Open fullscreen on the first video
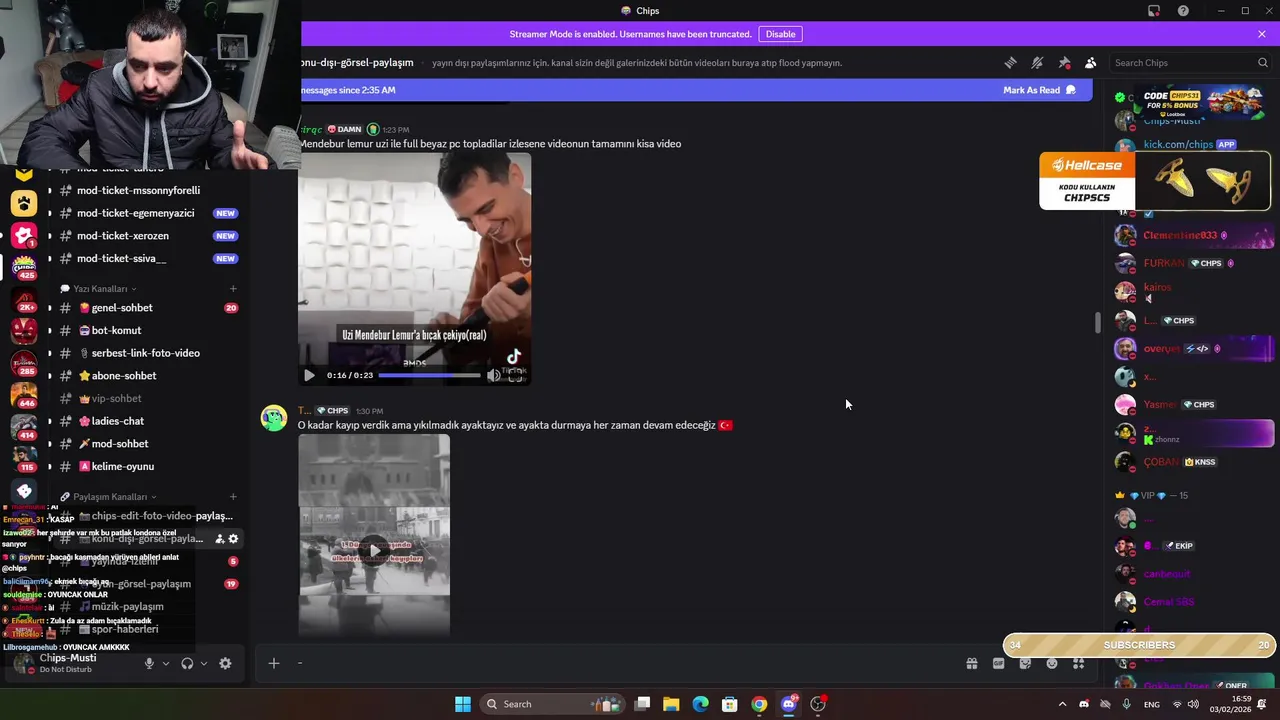The image size is (1280, 720). [x=515, y=375]
